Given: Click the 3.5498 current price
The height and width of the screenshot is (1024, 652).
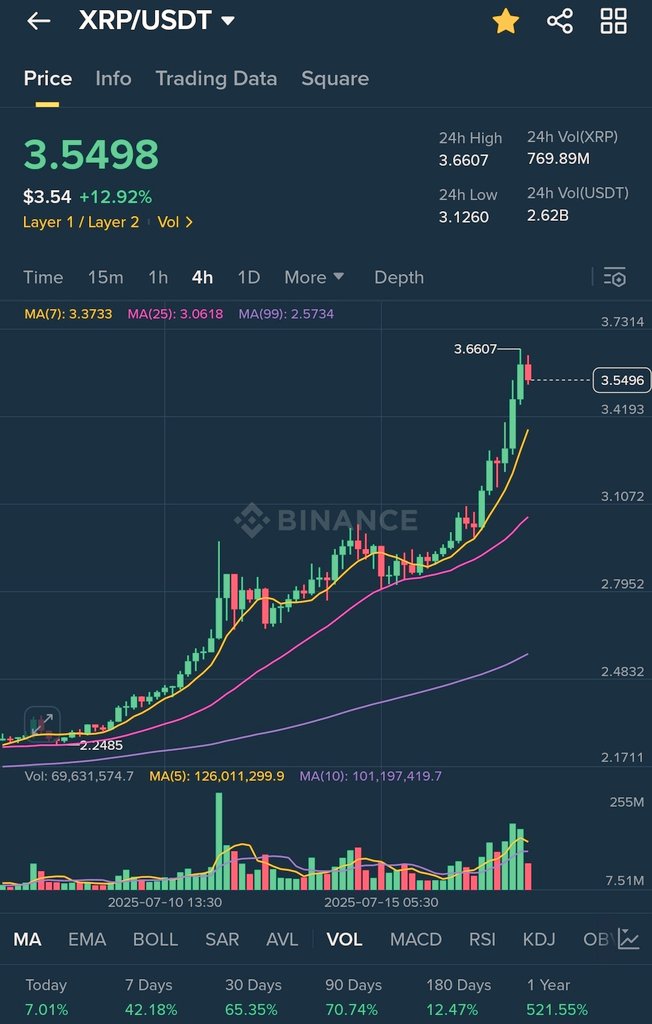Looking at the screenshot, I should [91, 155].
